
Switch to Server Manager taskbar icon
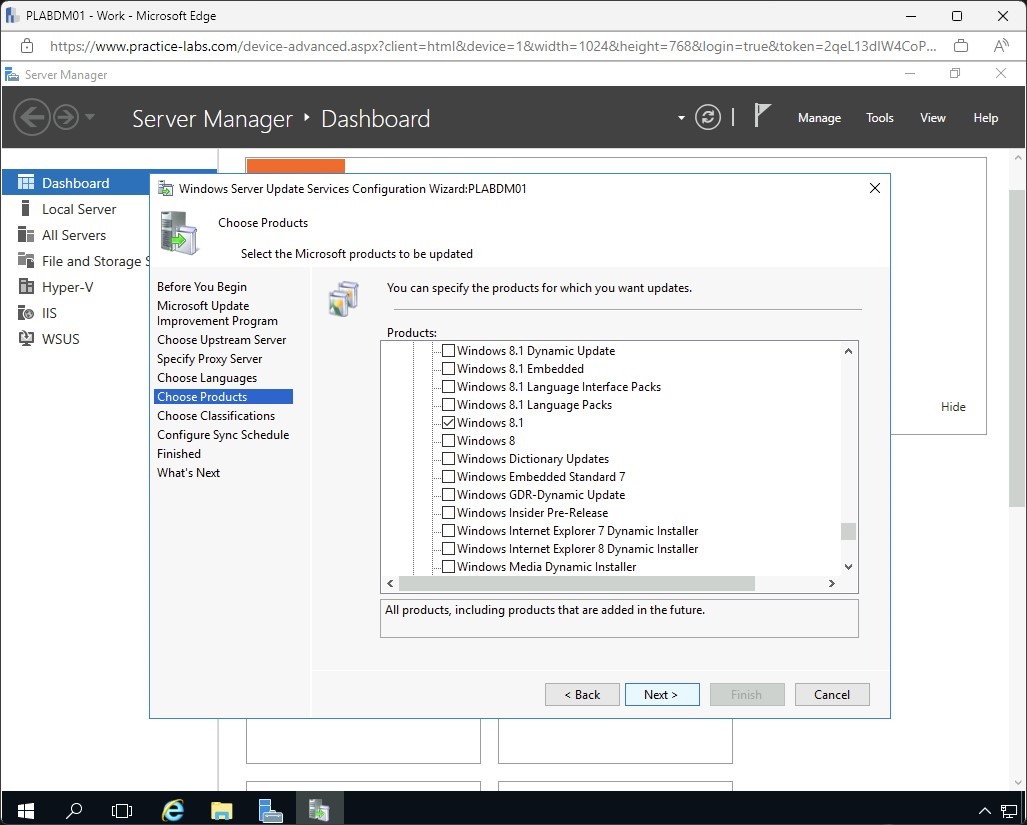coord(270,811)
